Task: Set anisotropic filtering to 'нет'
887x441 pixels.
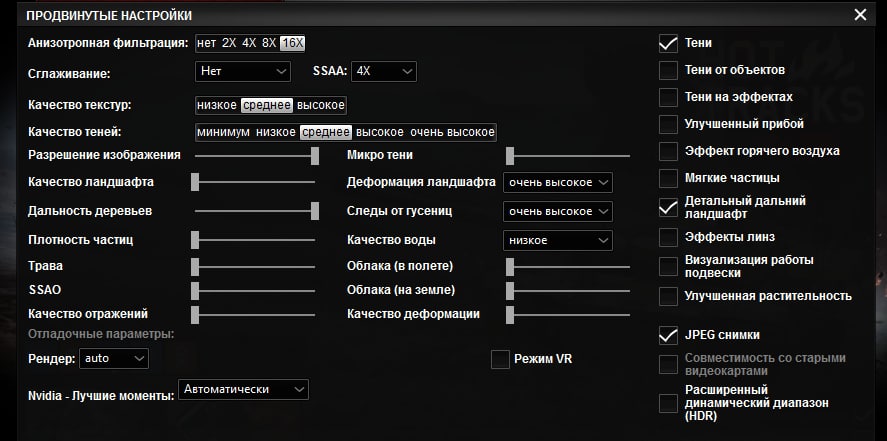Action: [207, 43]
